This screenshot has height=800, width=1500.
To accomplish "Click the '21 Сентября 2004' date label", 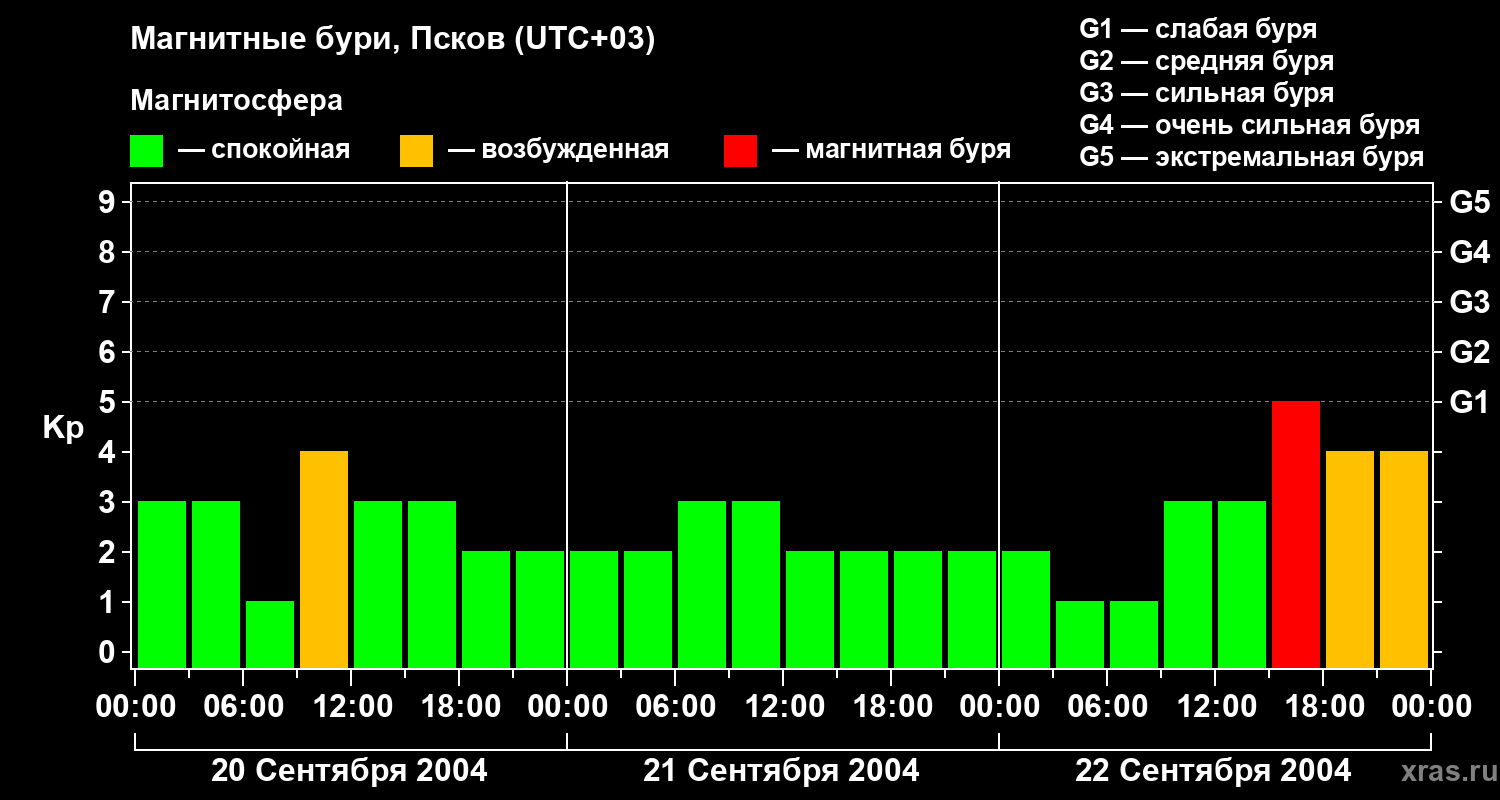I will 781,771.
